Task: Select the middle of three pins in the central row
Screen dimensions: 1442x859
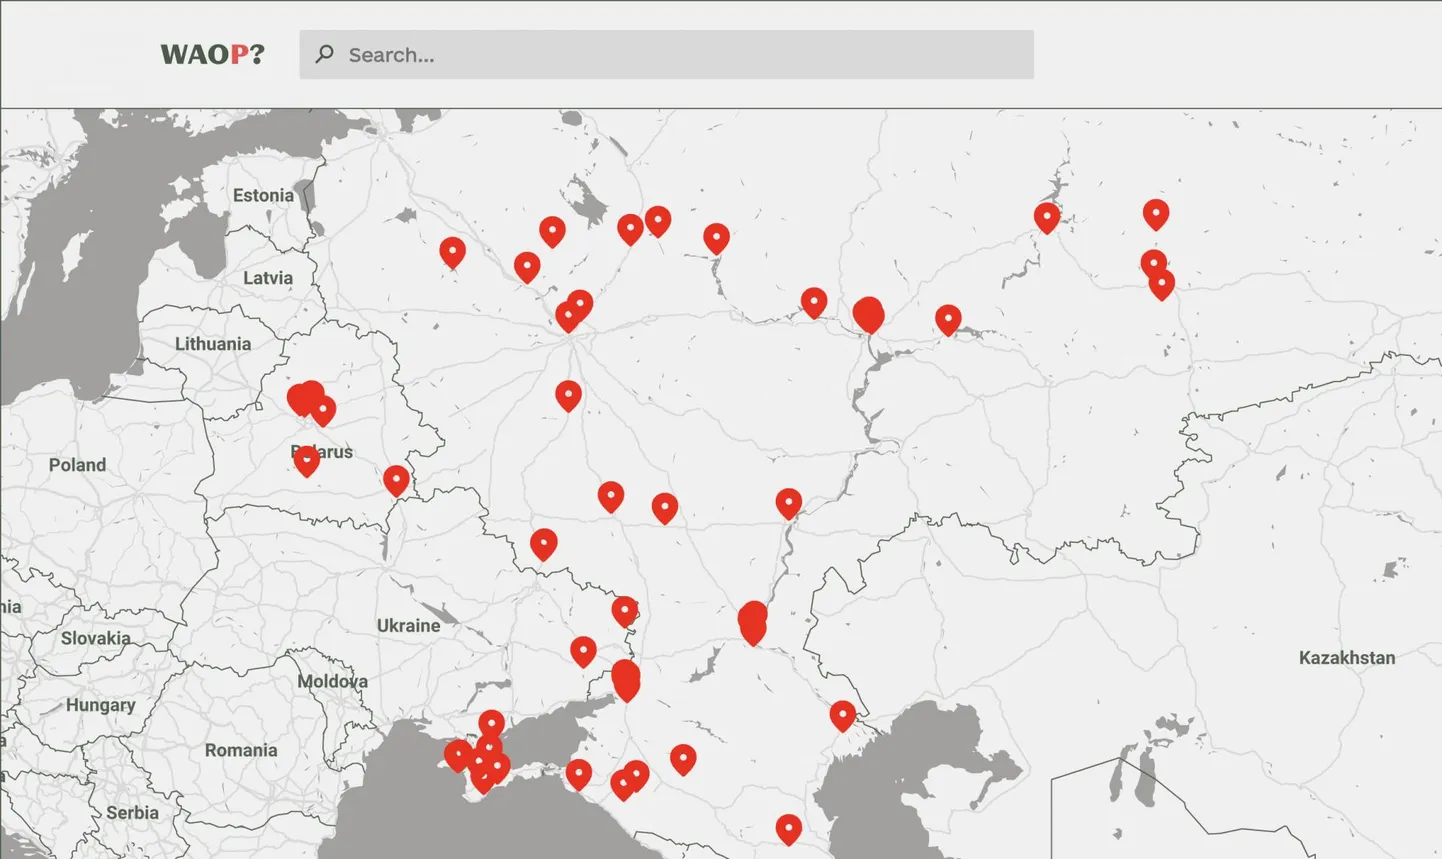Action: click(x=665, y=508)
